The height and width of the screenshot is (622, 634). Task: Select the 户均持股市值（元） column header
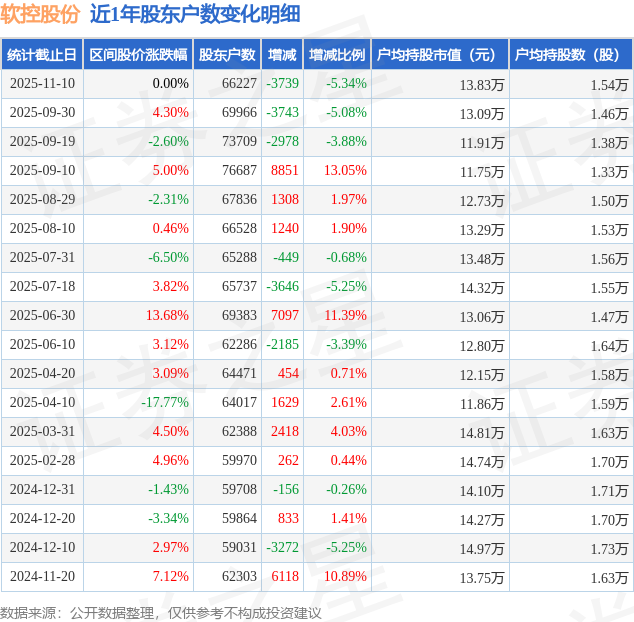[x=440, y=55]
